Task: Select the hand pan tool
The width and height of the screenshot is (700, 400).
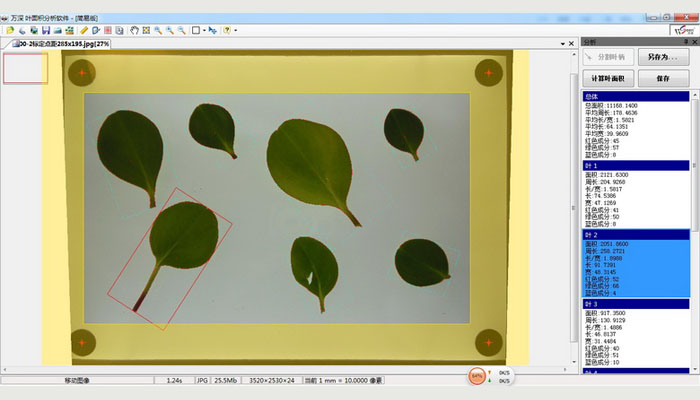Action: [134, 30]
